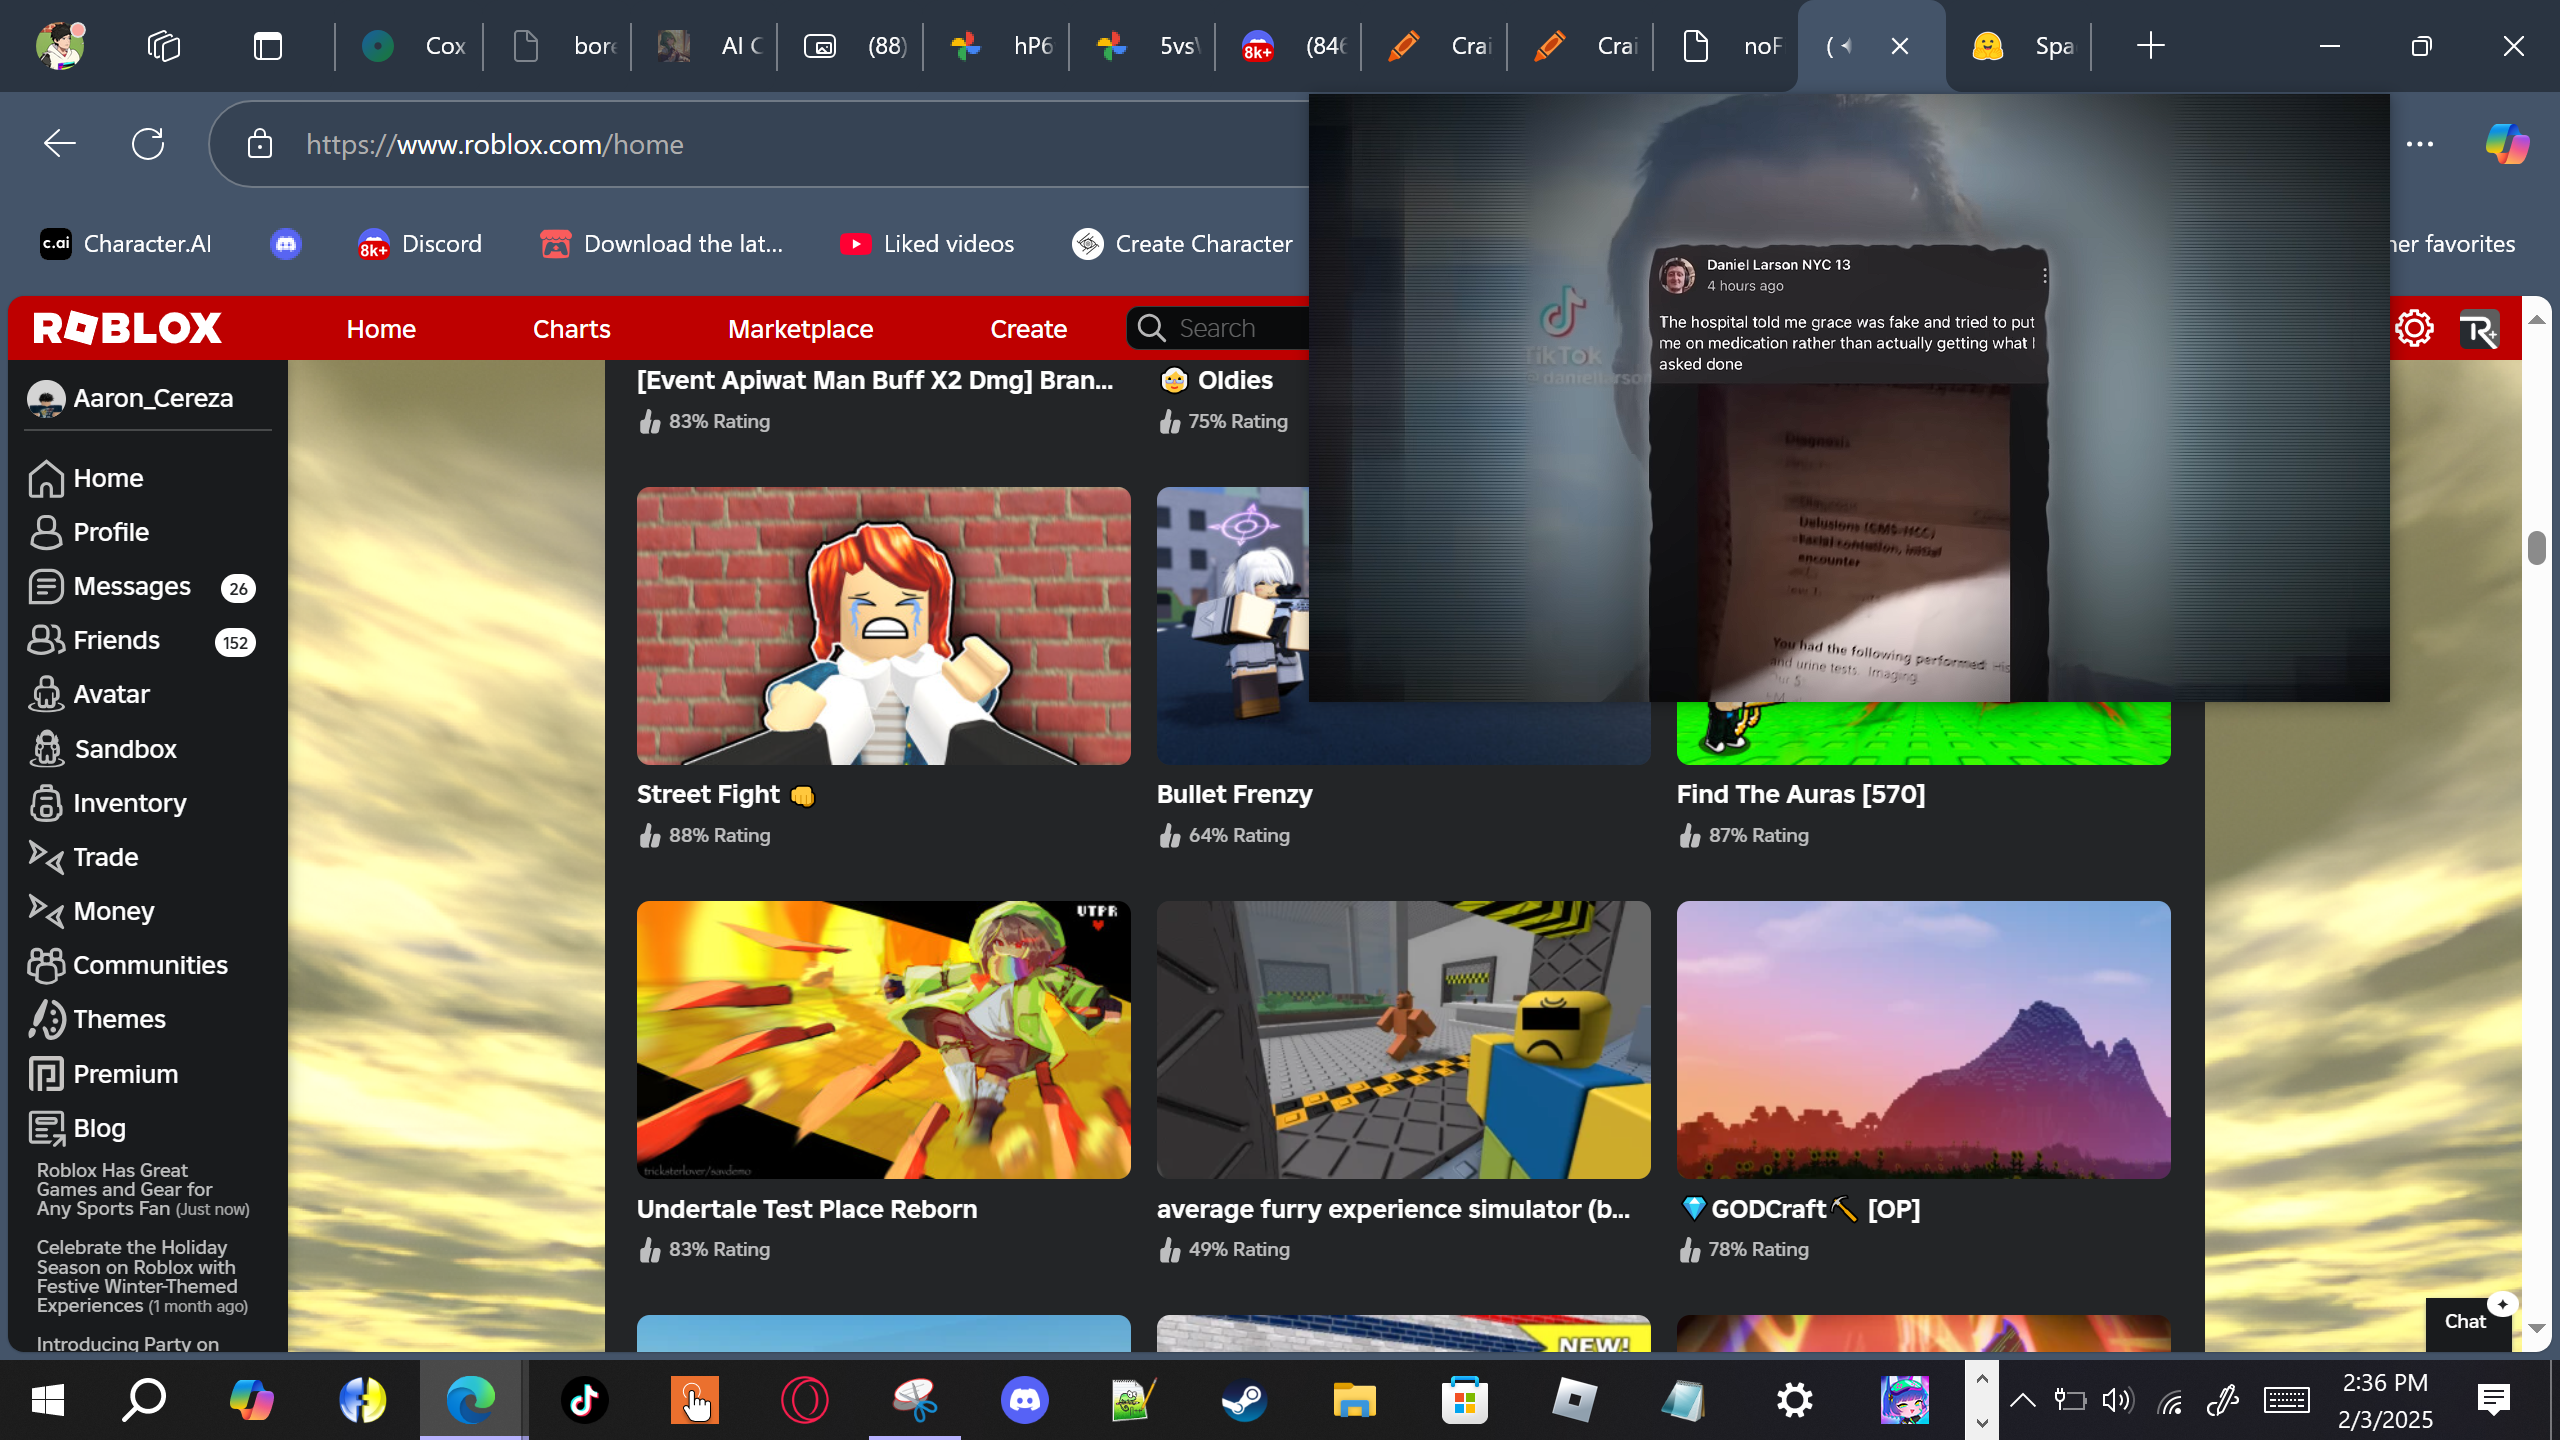The image size is (2560, 1440).
Task: Click the Roblox logo in the red header
Action: [x=127, y=328]
